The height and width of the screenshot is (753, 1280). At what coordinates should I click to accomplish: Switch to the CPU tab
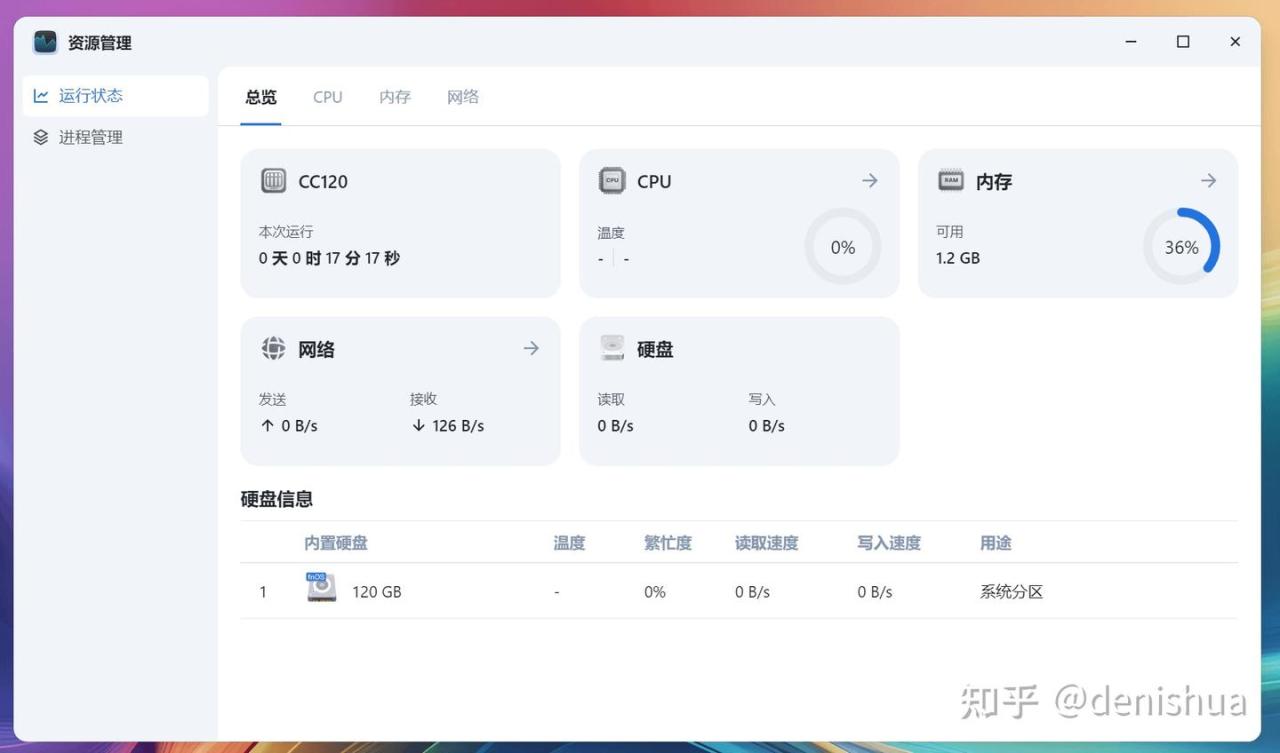[x=327, y=97]
